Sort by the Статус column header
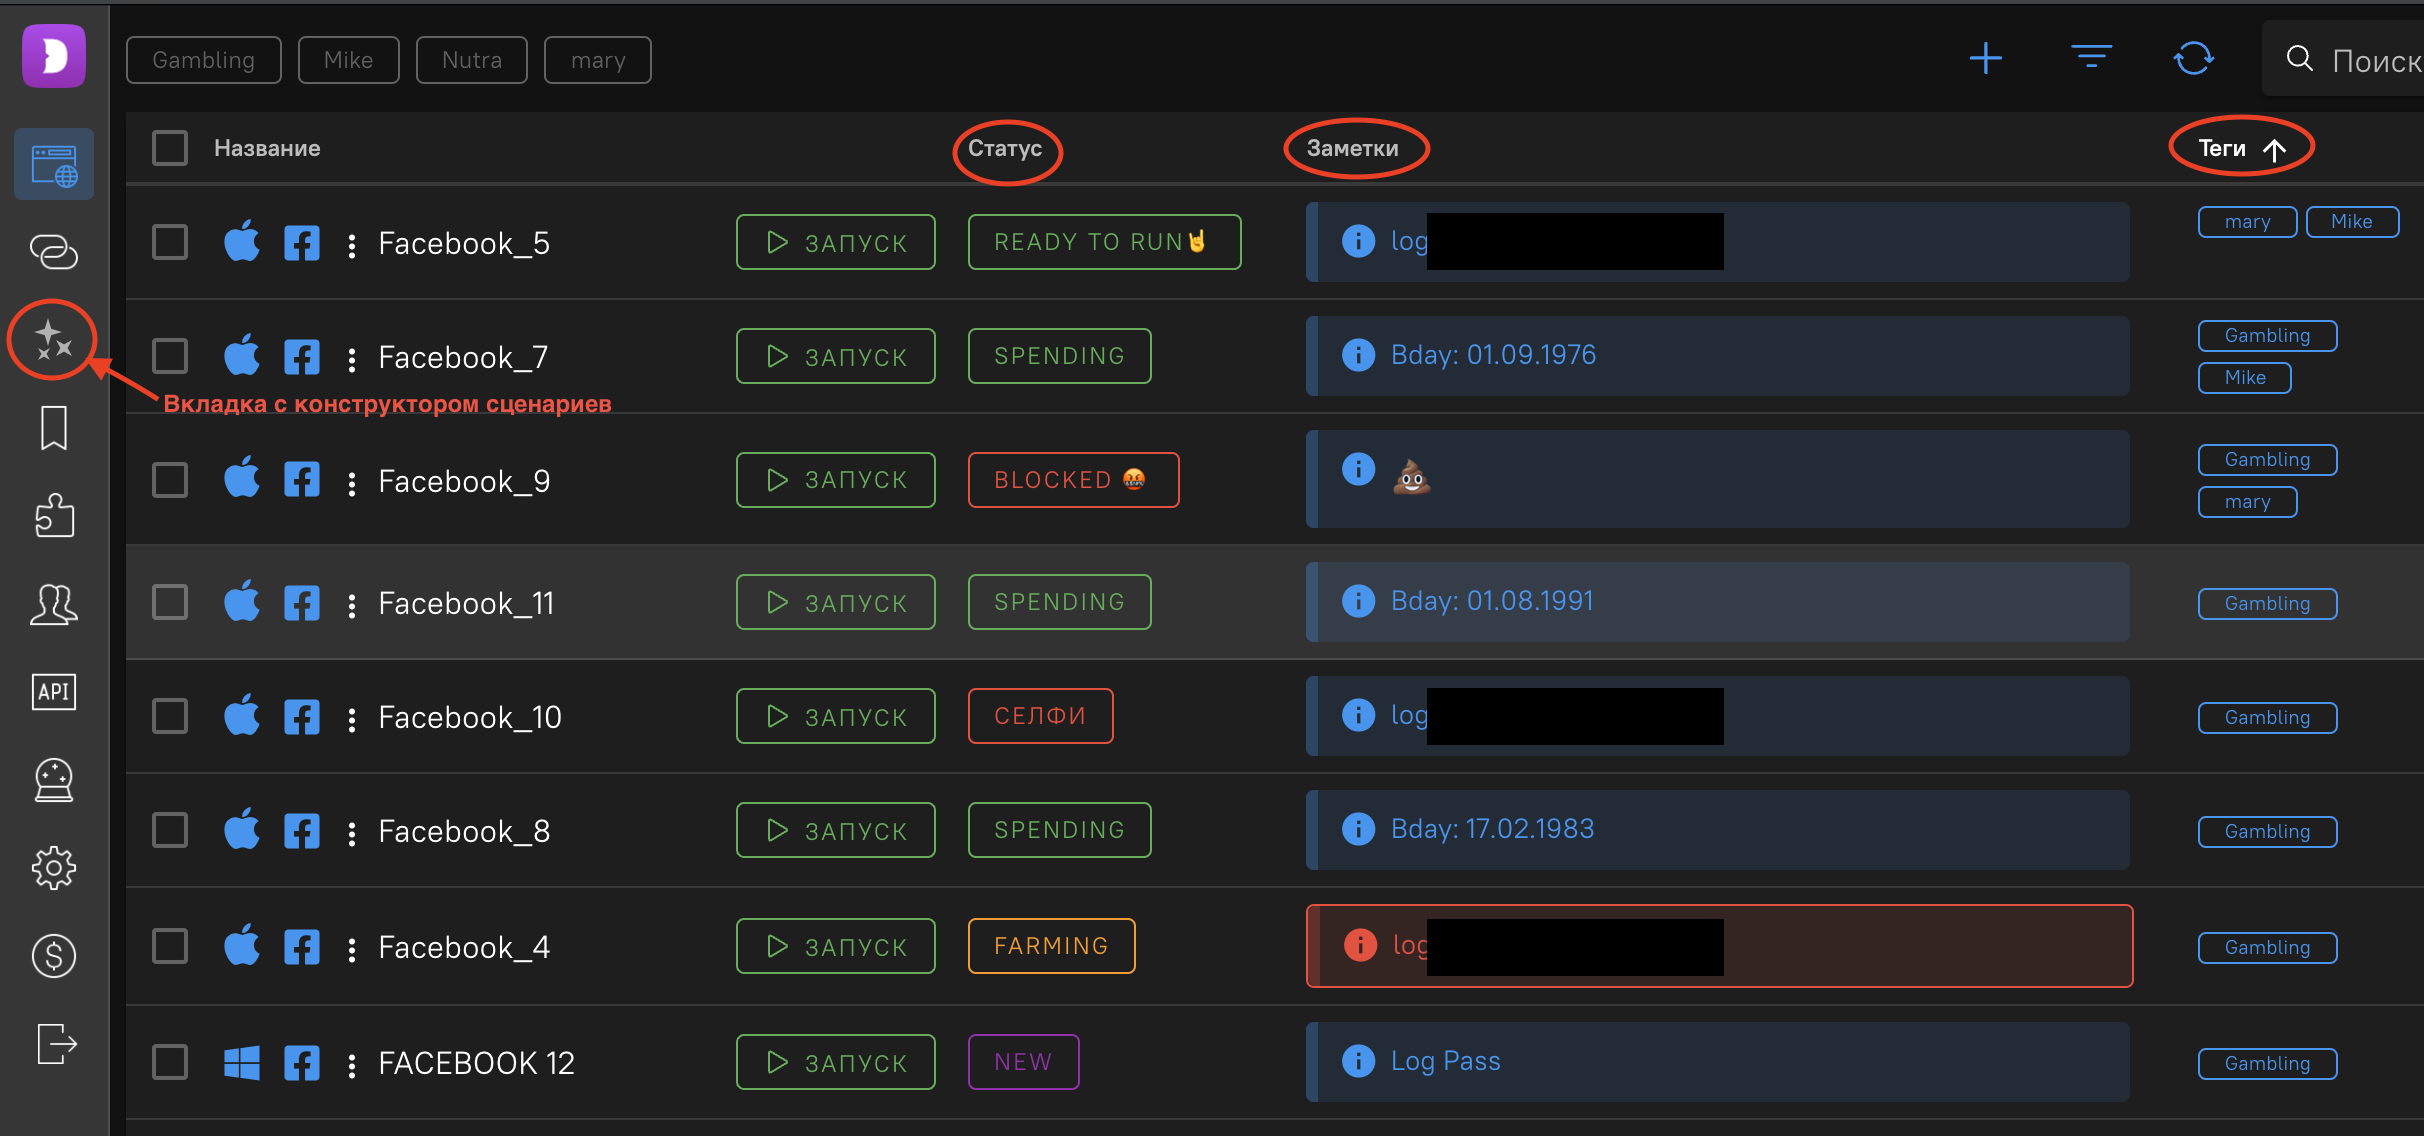The height and width of the screenshot is (1136, 2424). tap(1005, 148)
